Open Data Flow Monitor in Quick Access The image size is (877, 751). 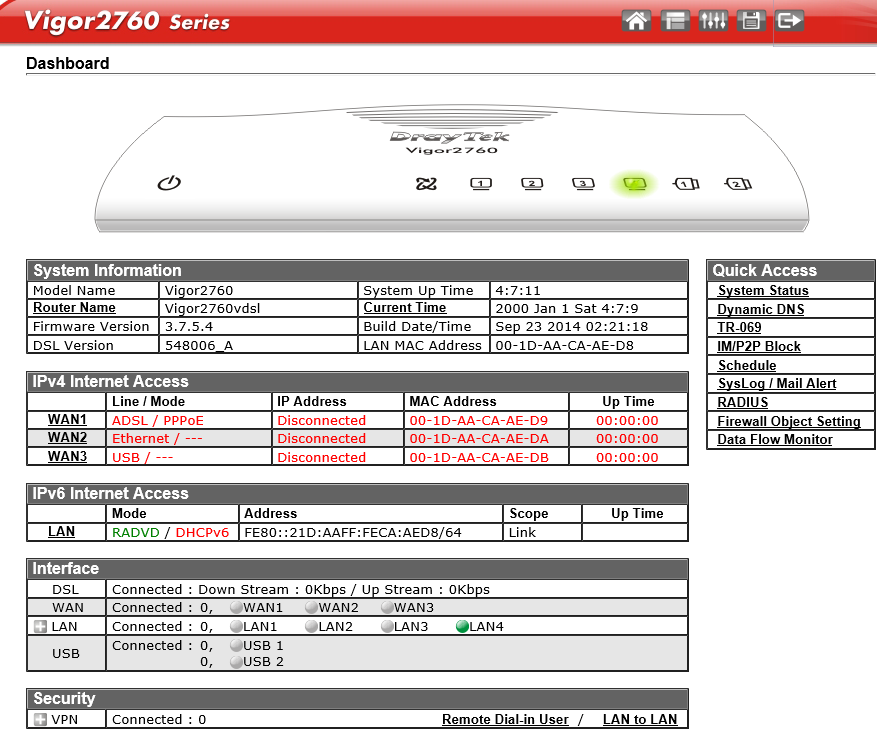[x=774, y=440]
